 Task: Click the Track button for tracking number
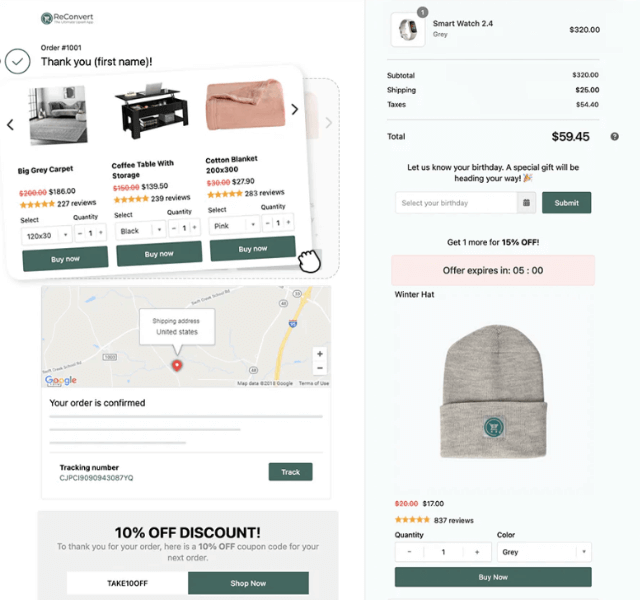click(x=291, y=472)
